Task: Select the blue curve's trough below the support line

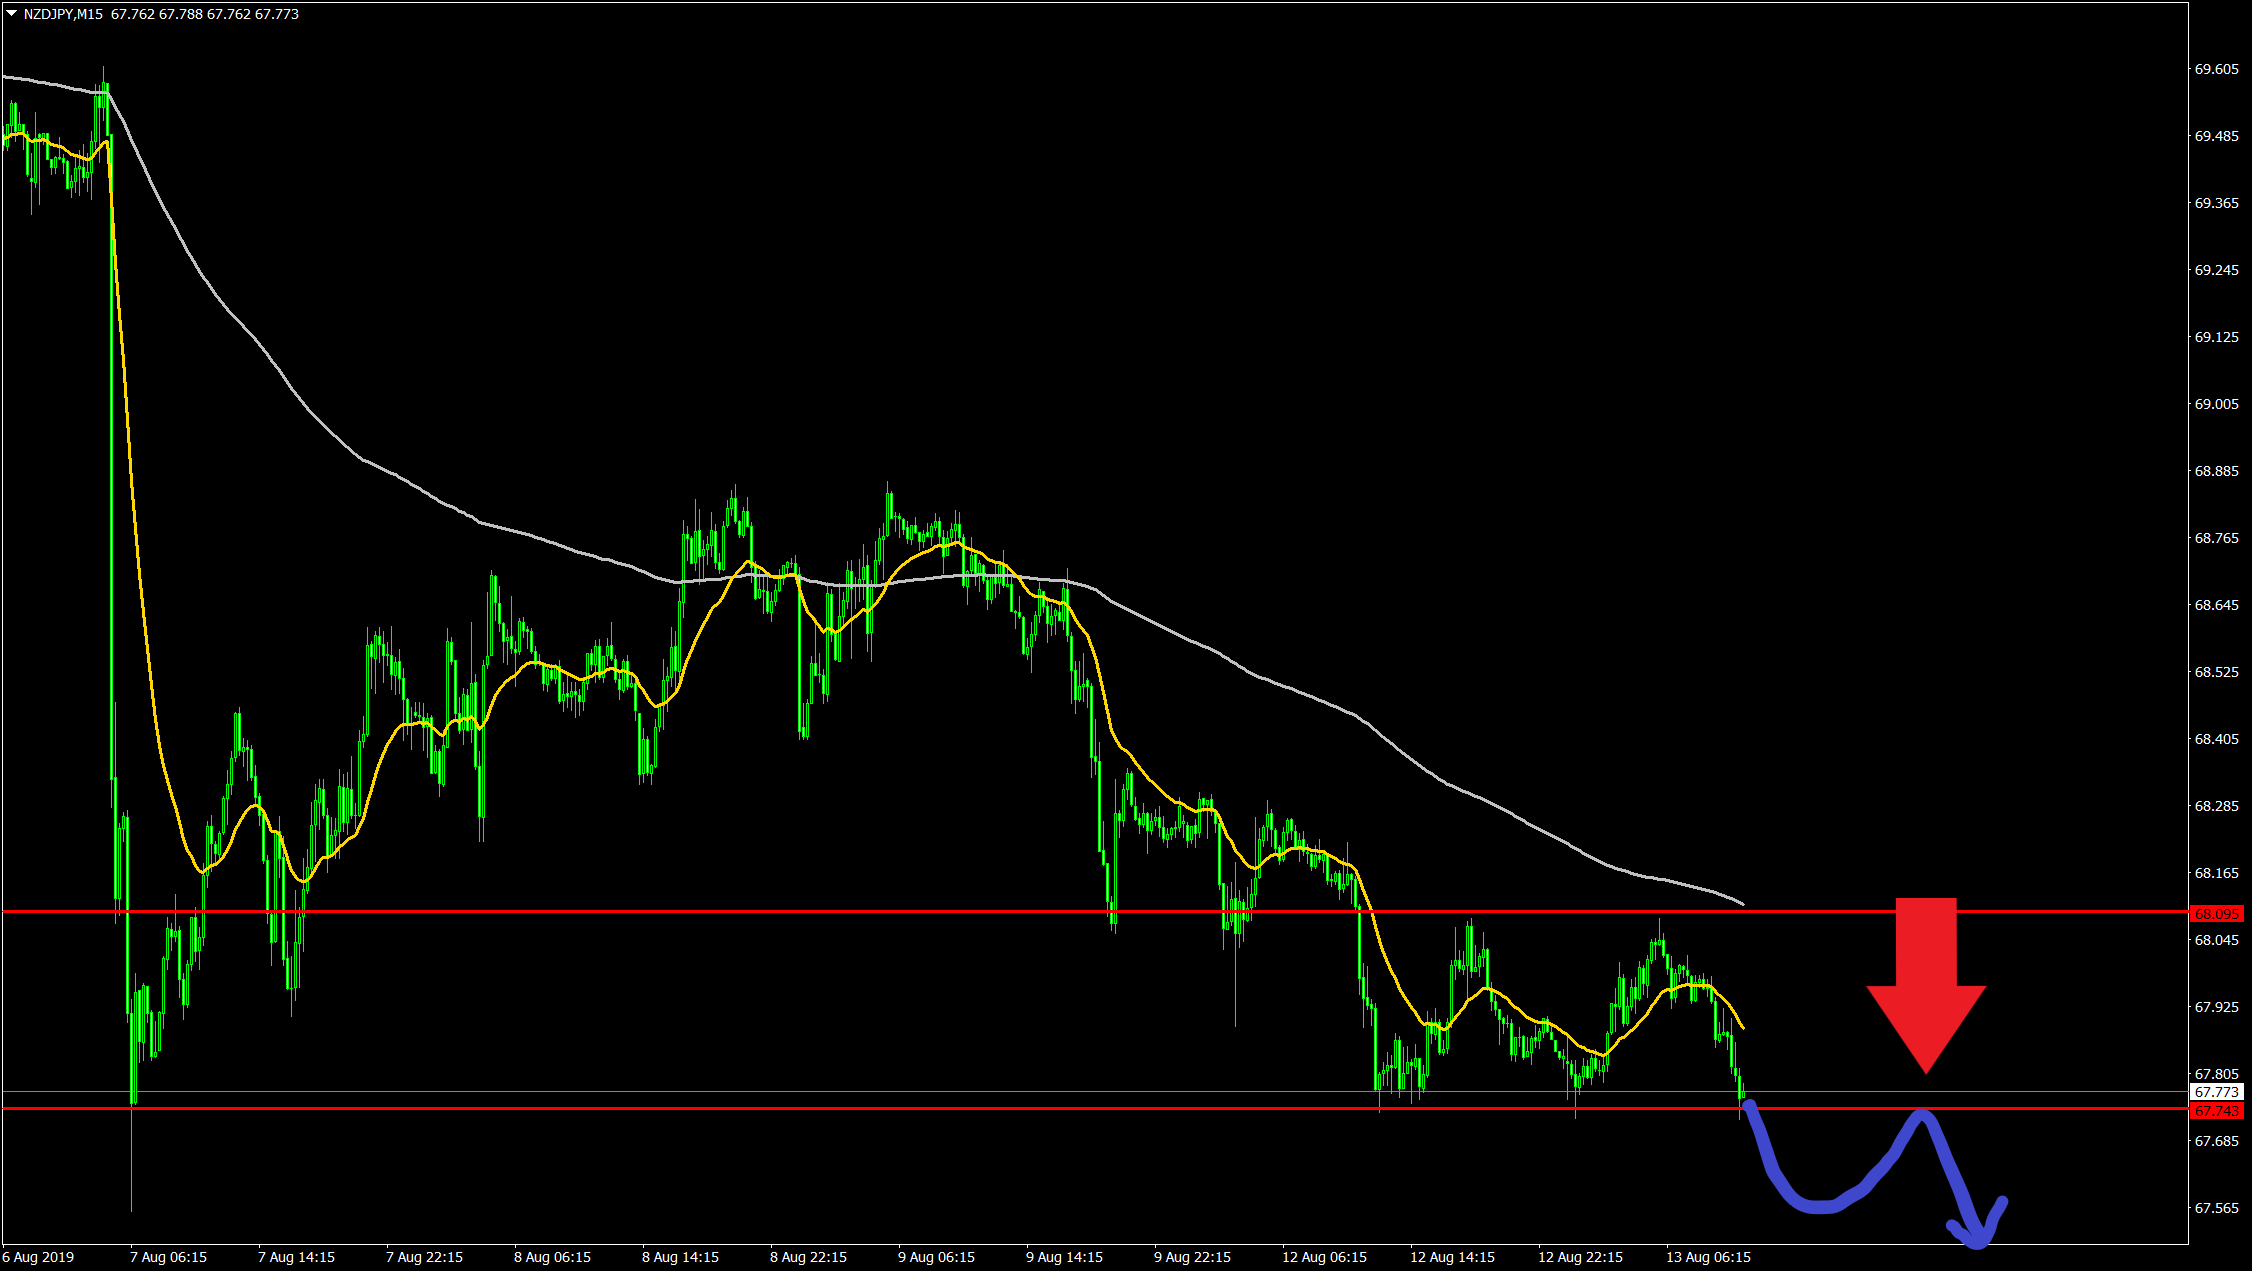Action: 1820,1208
